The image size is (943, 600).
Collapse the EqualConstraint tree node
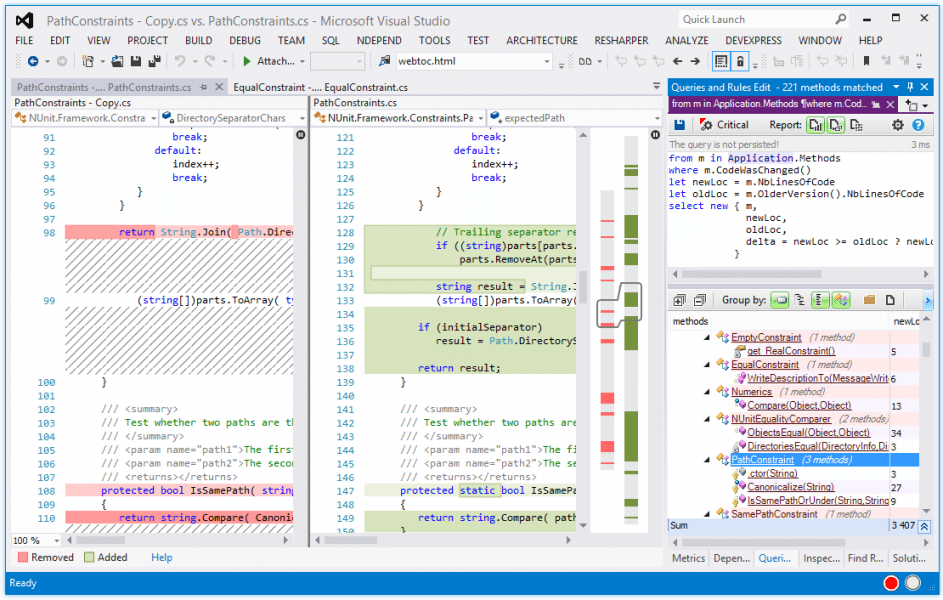click(707, 365)
